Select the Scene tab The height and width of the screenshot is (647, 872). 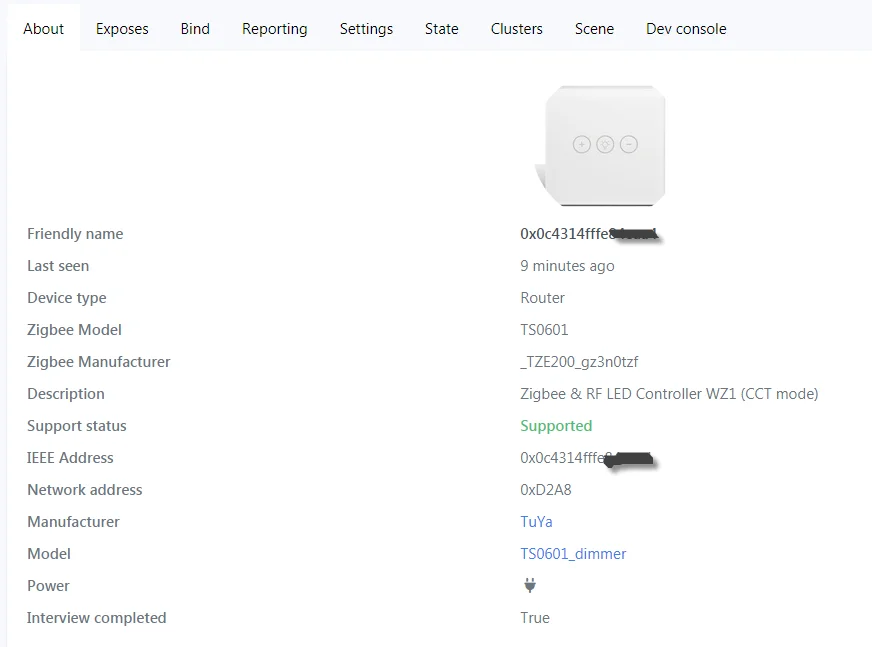pyautogui.click(x=594, y=29)
